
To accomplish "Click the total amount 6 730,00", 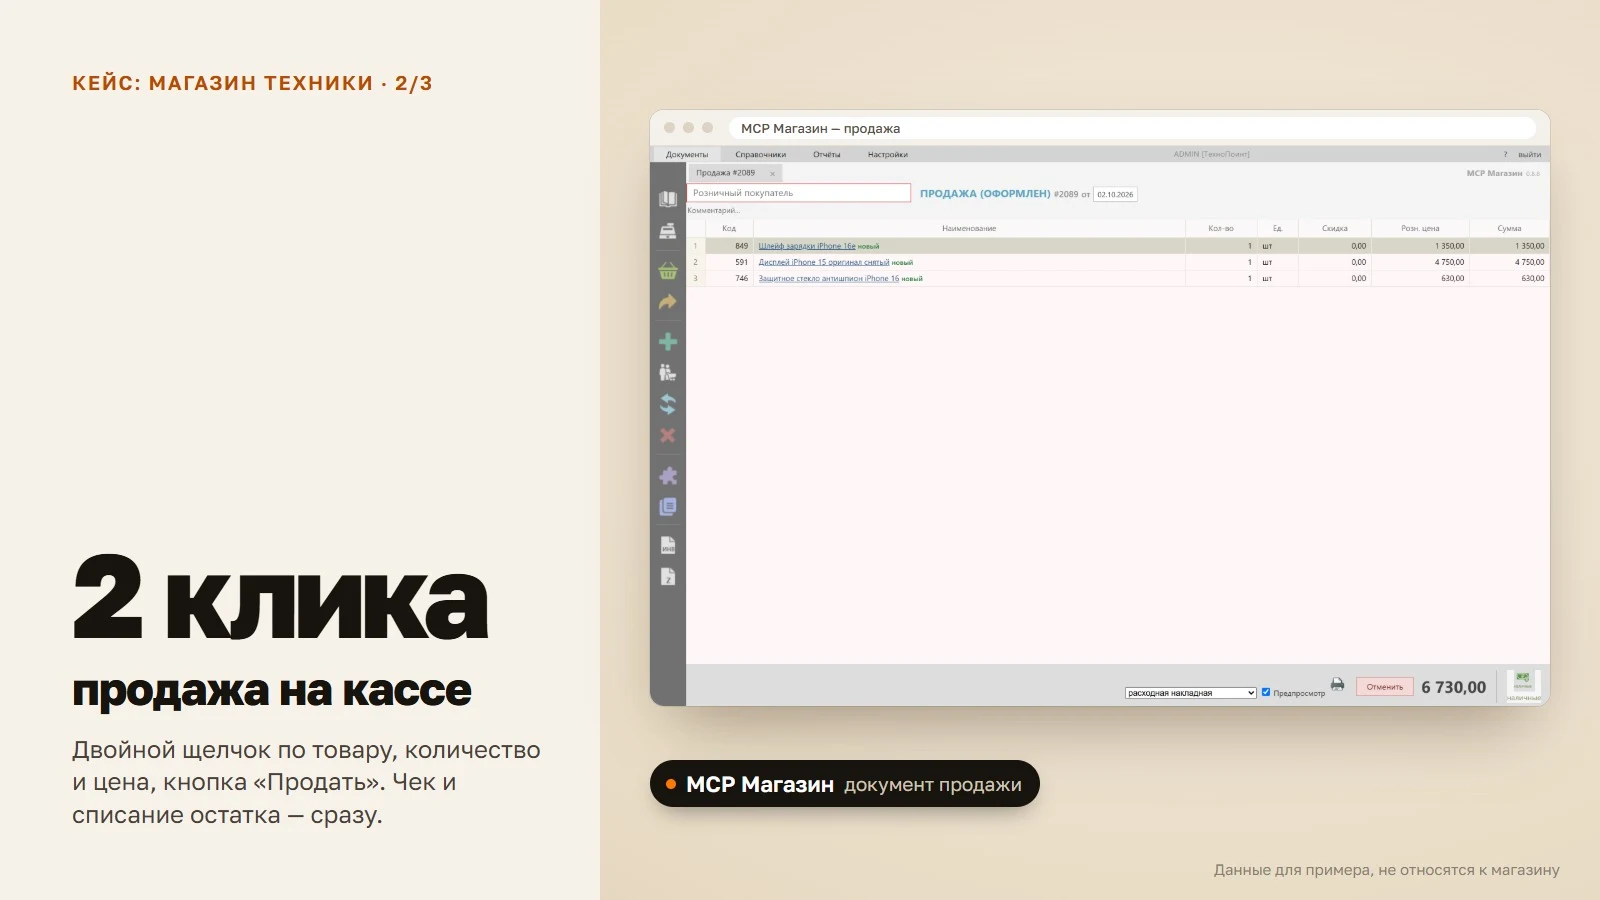I will coord(1454,687).
